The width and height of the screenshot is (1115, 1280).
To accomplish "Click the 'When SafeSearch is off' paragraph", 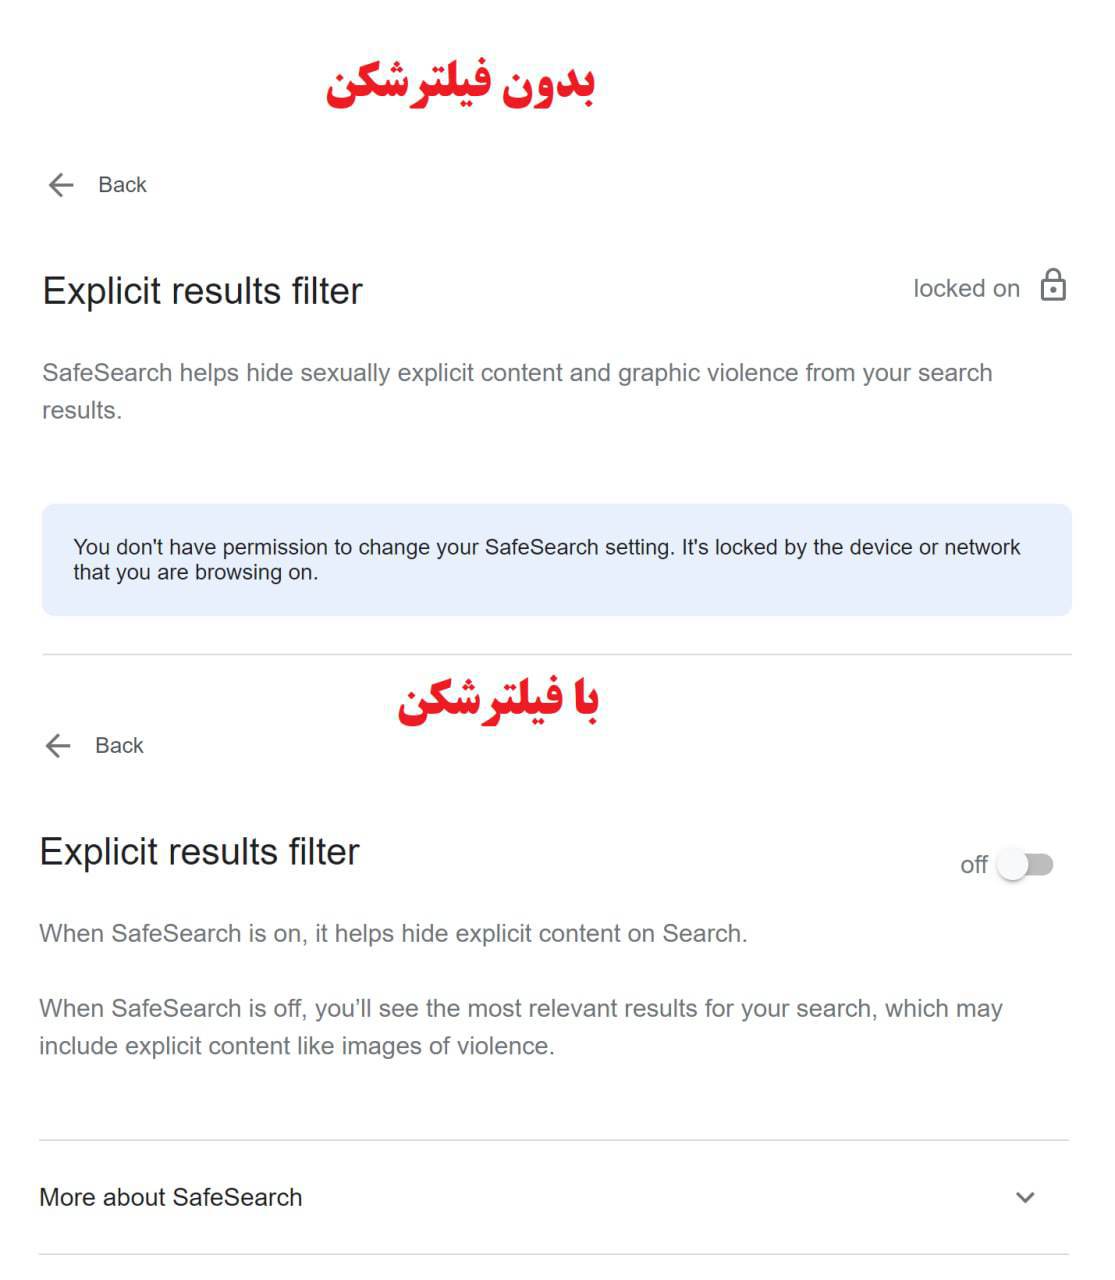I will pos(521,1027).
